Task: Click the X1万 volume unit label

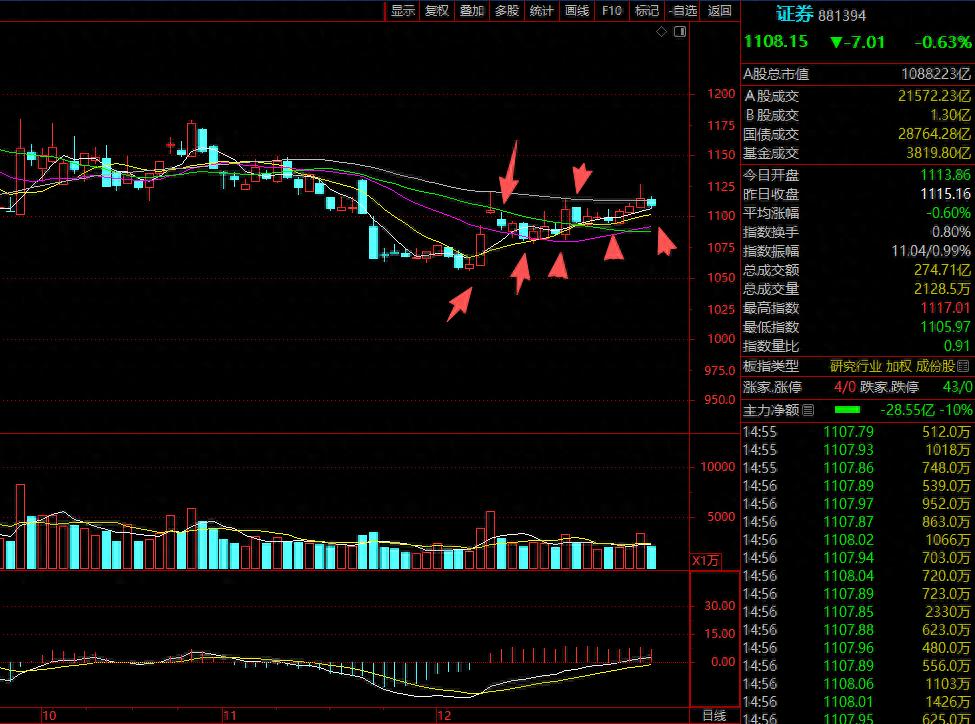Action: pos(705,560)
